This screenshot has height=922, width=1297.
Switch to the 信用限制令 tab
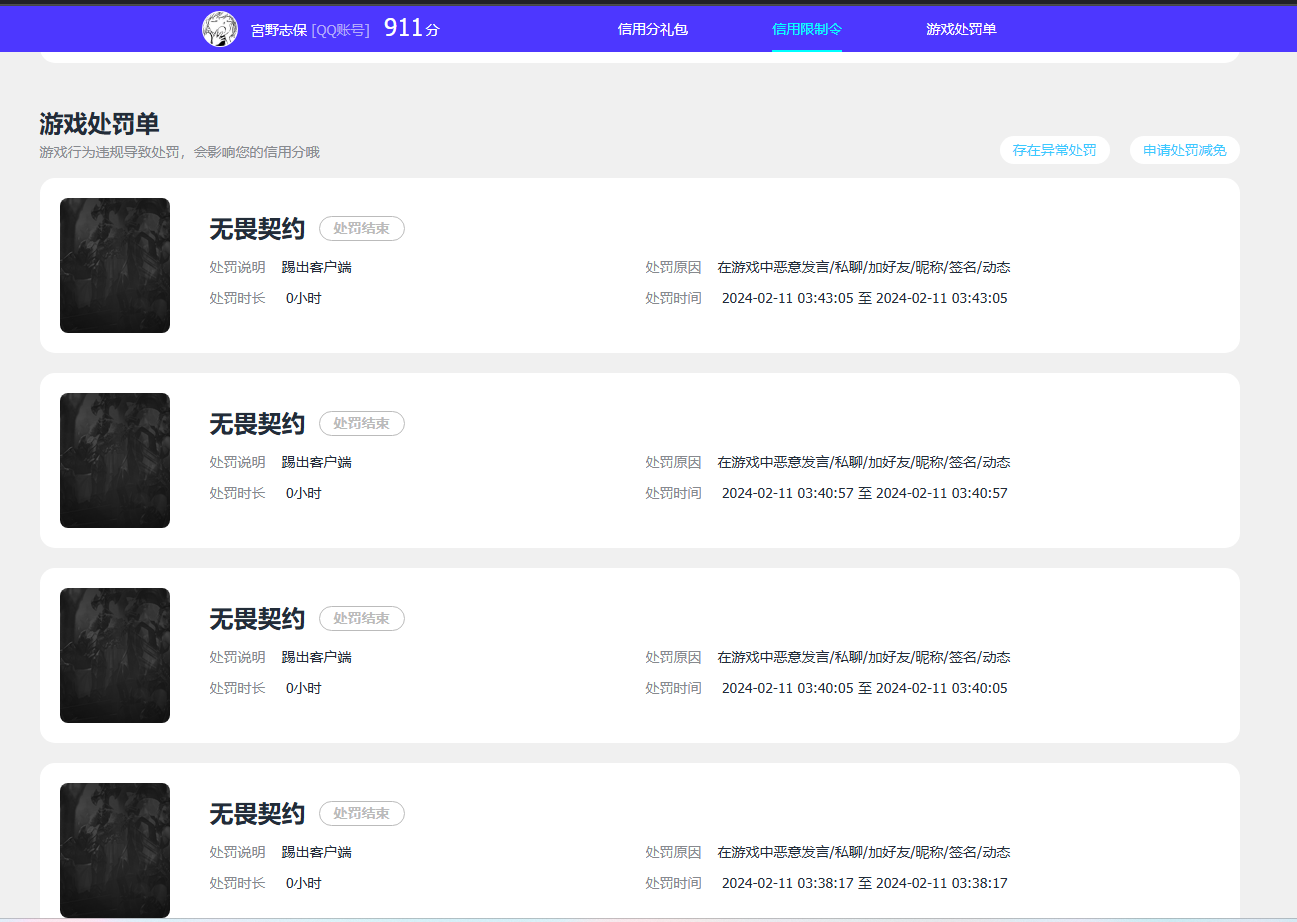[x=807, y=29]
